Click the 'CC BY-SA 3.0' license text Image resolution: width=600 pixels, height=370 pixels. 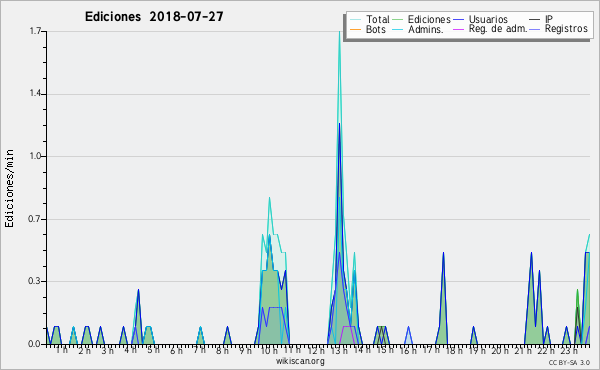pos(569,362)
